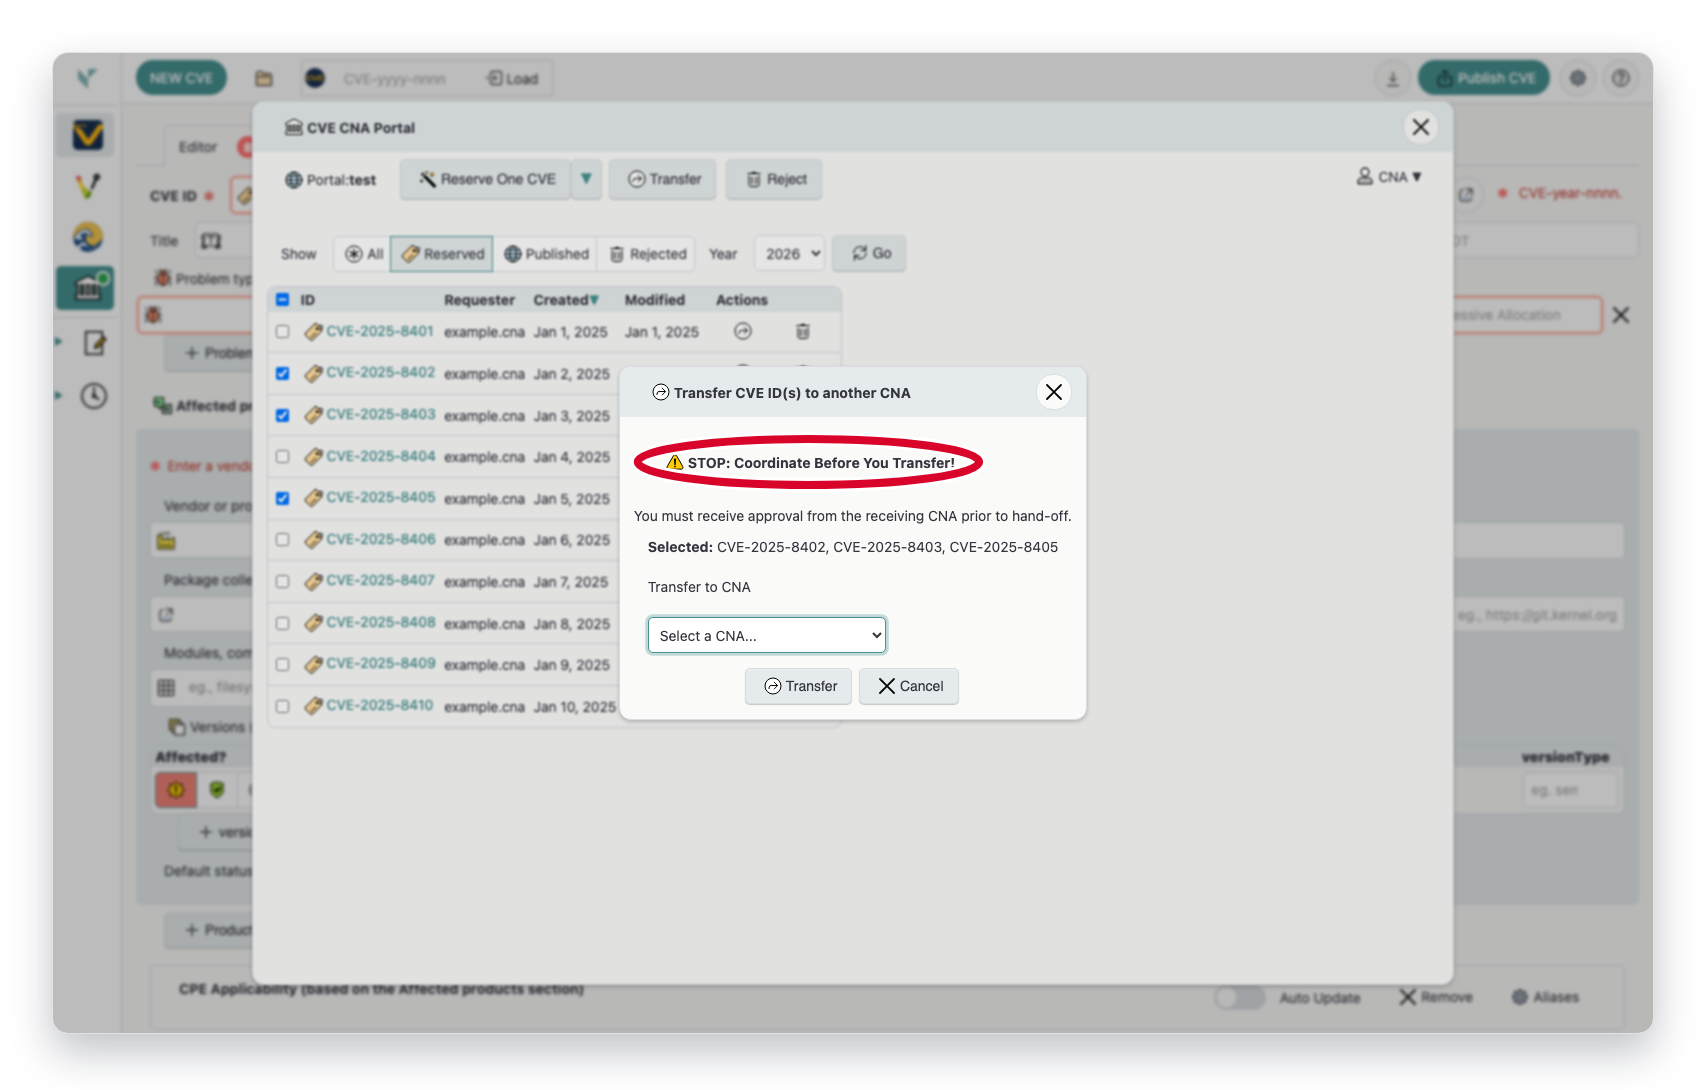Click Remove in CPE Applicability section

pyautogui.click(x=1435, y=997)
